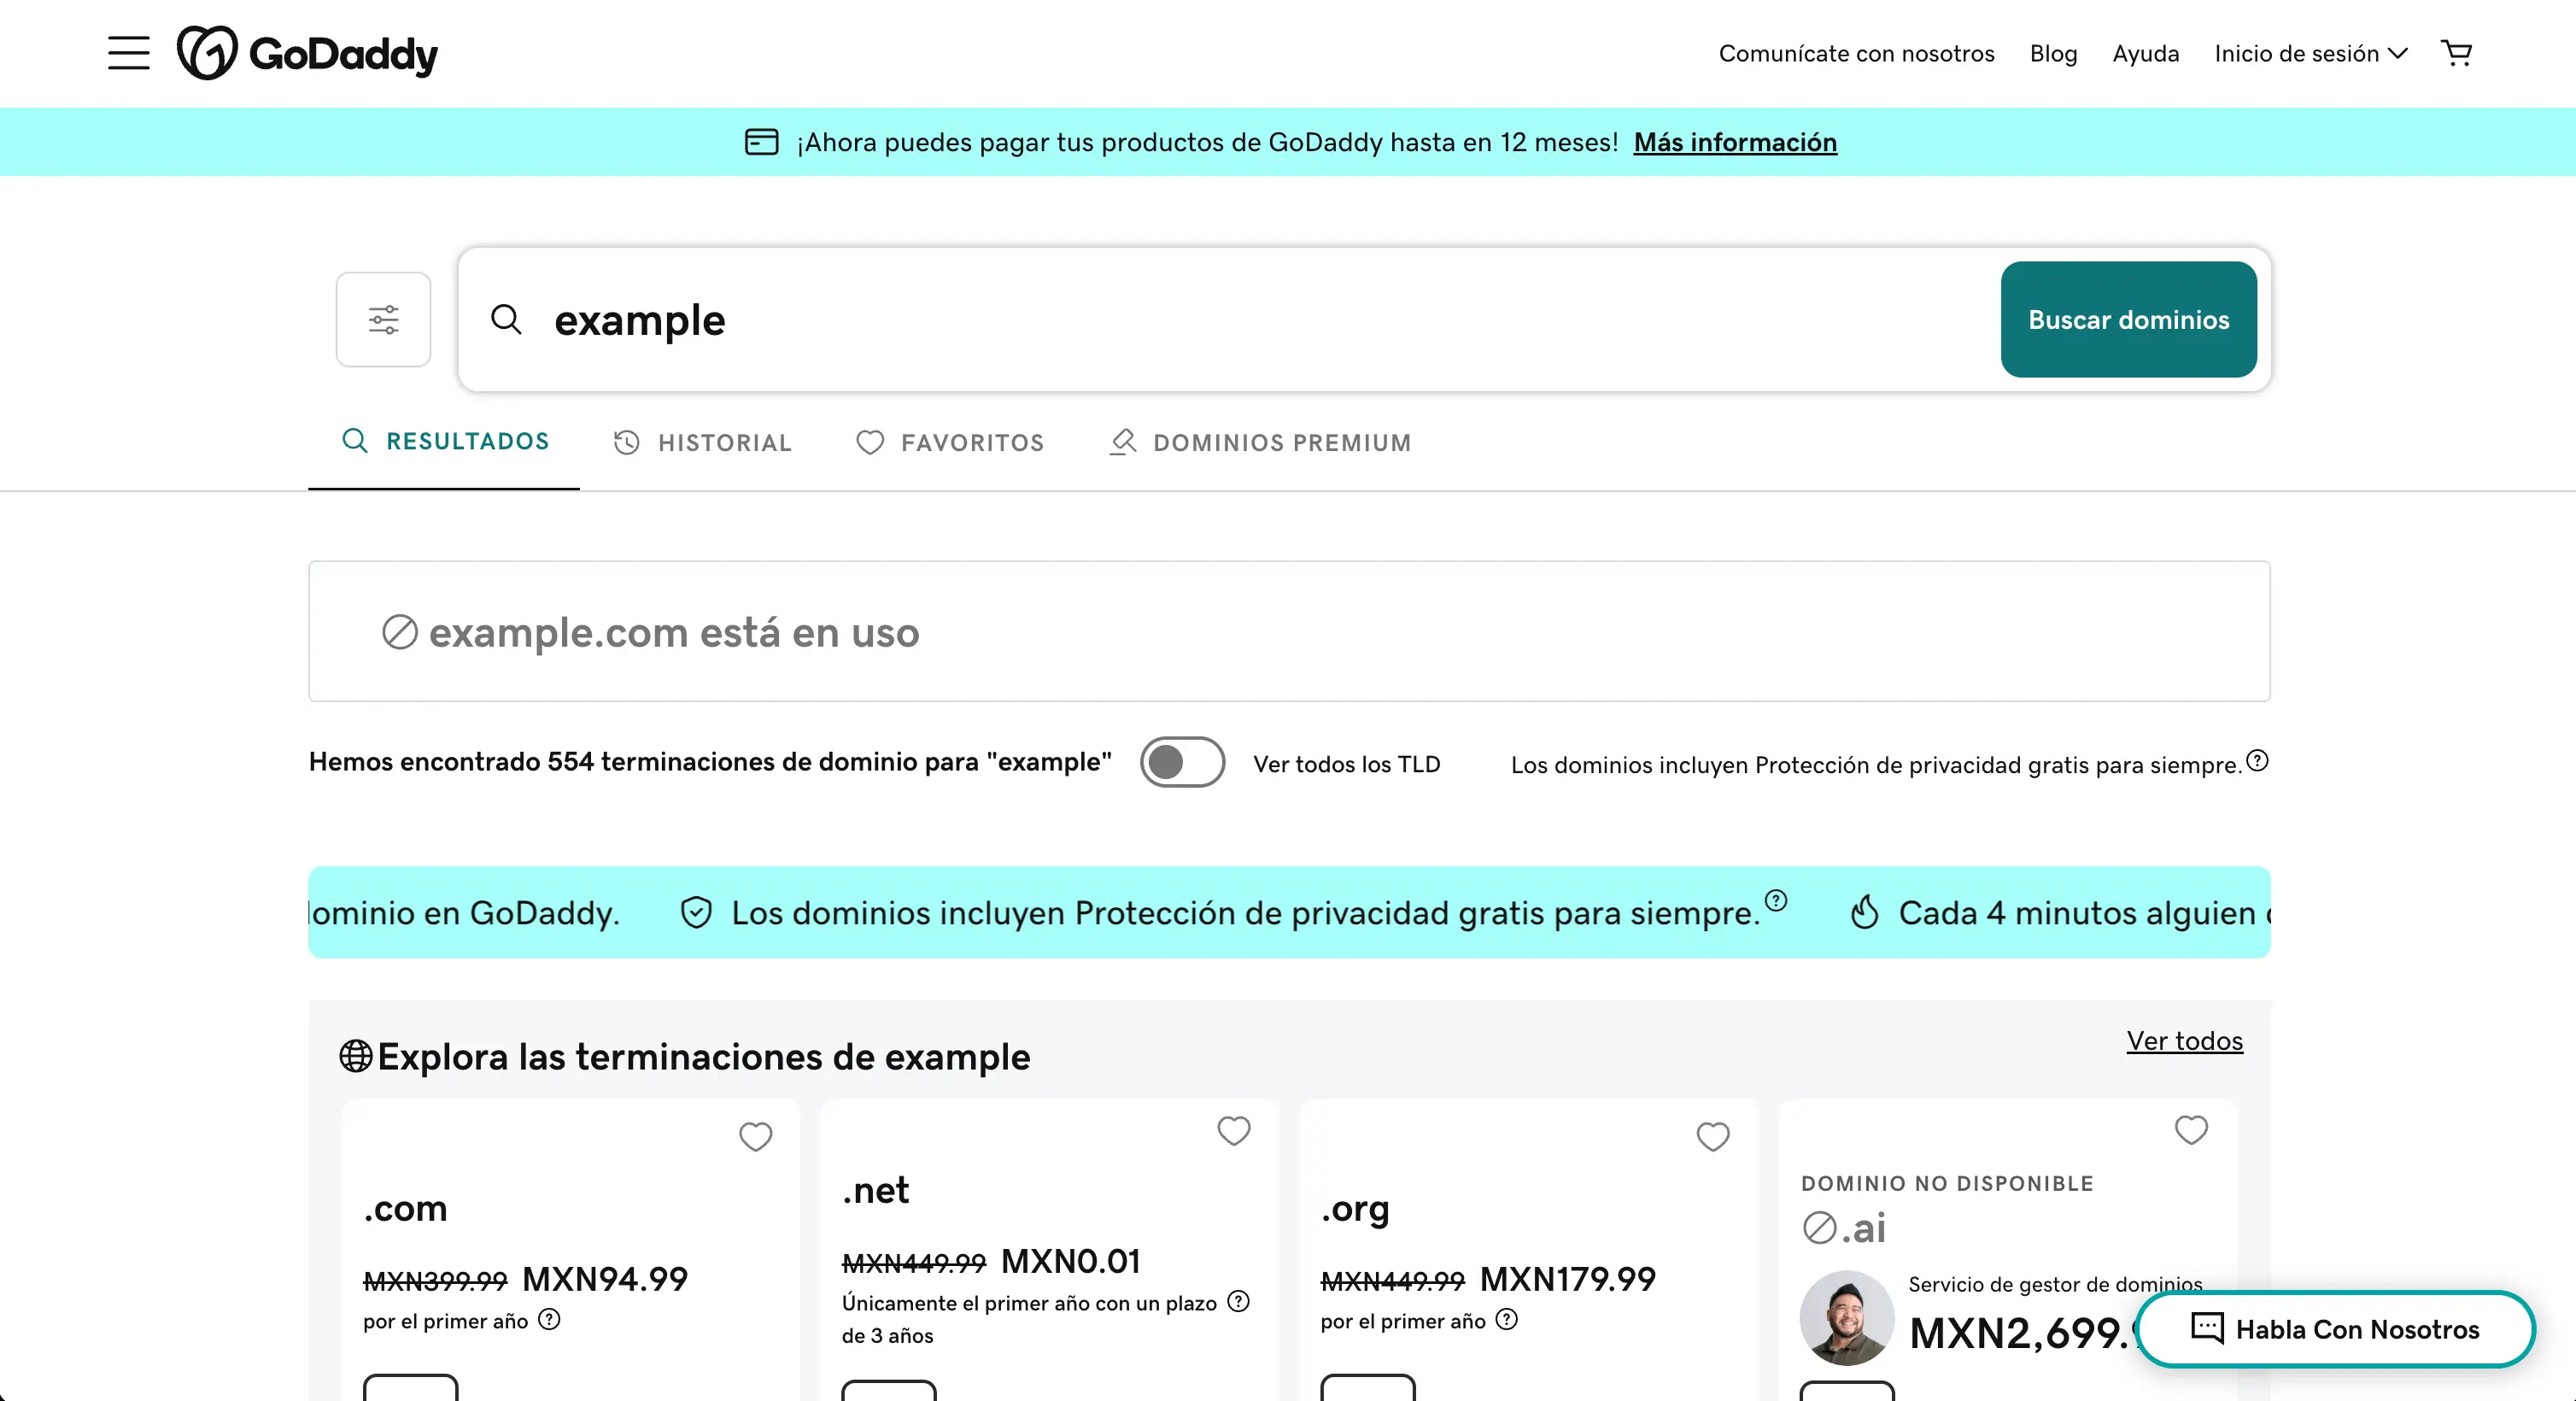Favorite the .ai domain card
The height and width of the screenshot is (1401, 2576).
click(x=2191, y=1131)
